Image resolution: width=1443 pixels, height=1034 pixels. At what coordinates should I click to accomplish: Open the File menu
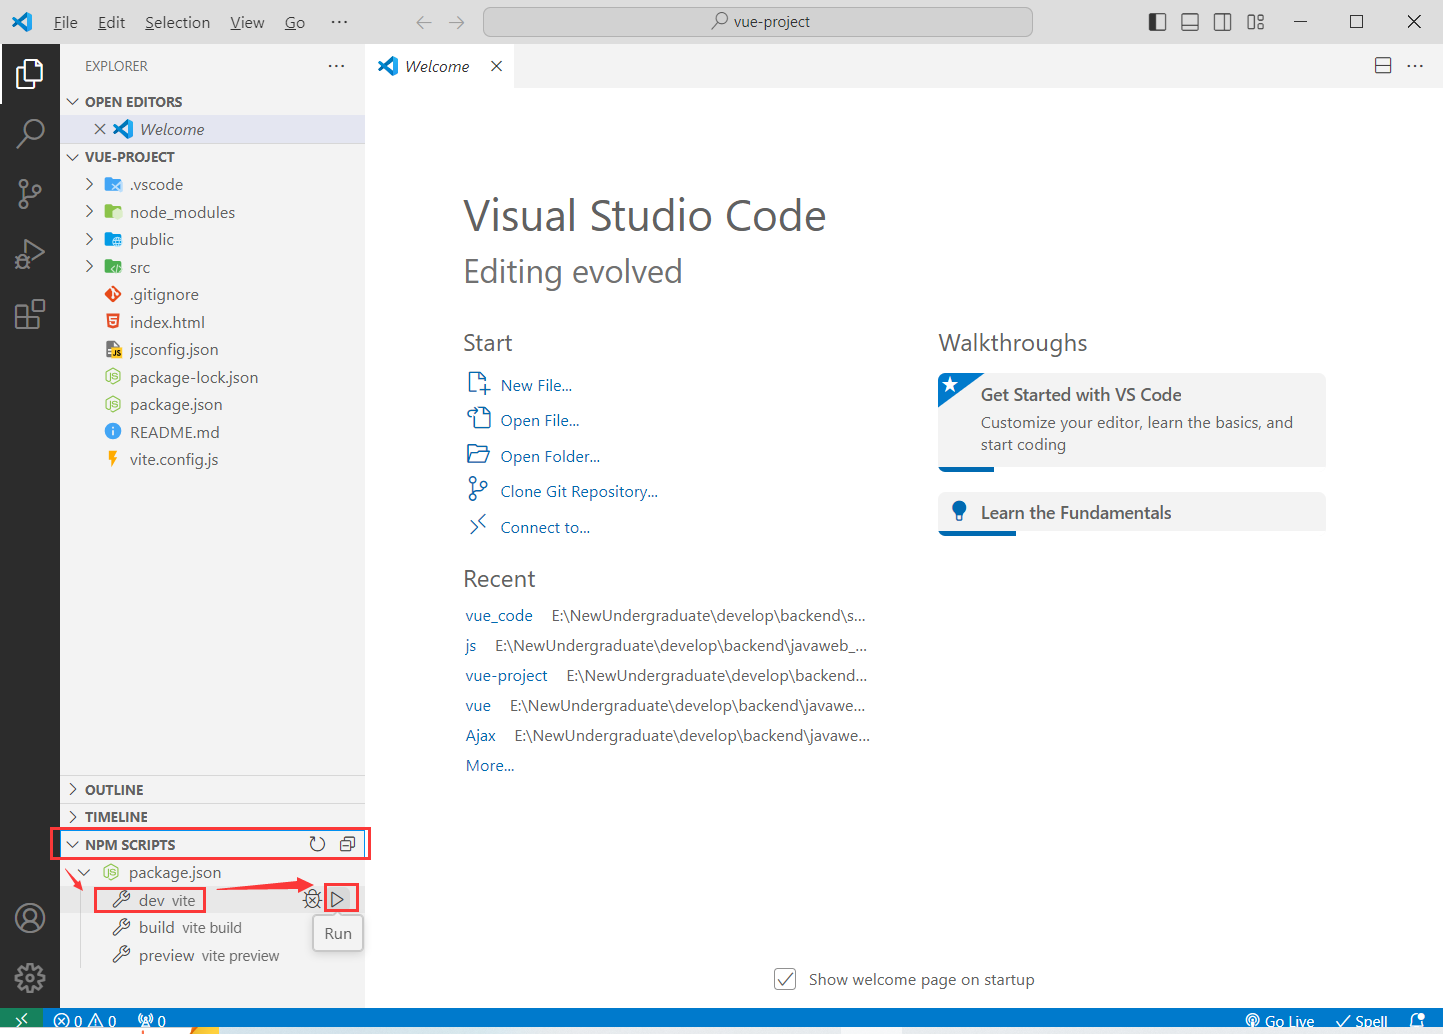click(66, 22)
